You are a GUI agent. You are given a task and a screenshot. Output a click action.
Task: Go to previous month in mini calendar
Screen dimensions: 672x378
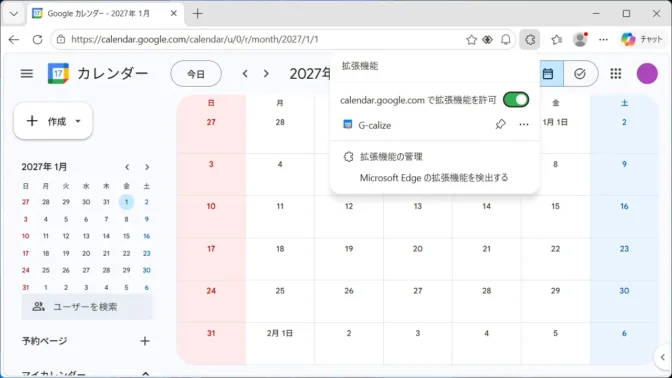click(x=127, y=167)
